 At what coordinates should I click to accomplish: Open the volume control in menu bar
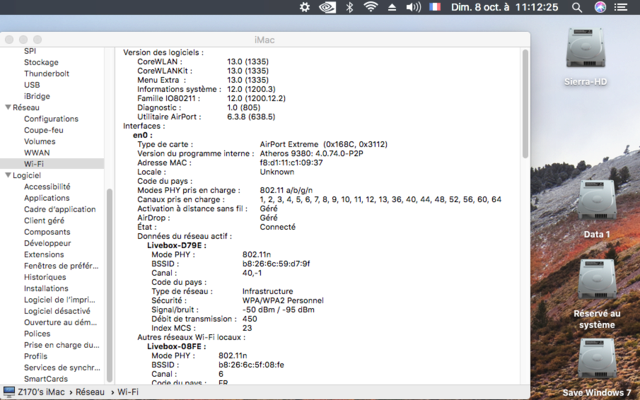[413, 7]
